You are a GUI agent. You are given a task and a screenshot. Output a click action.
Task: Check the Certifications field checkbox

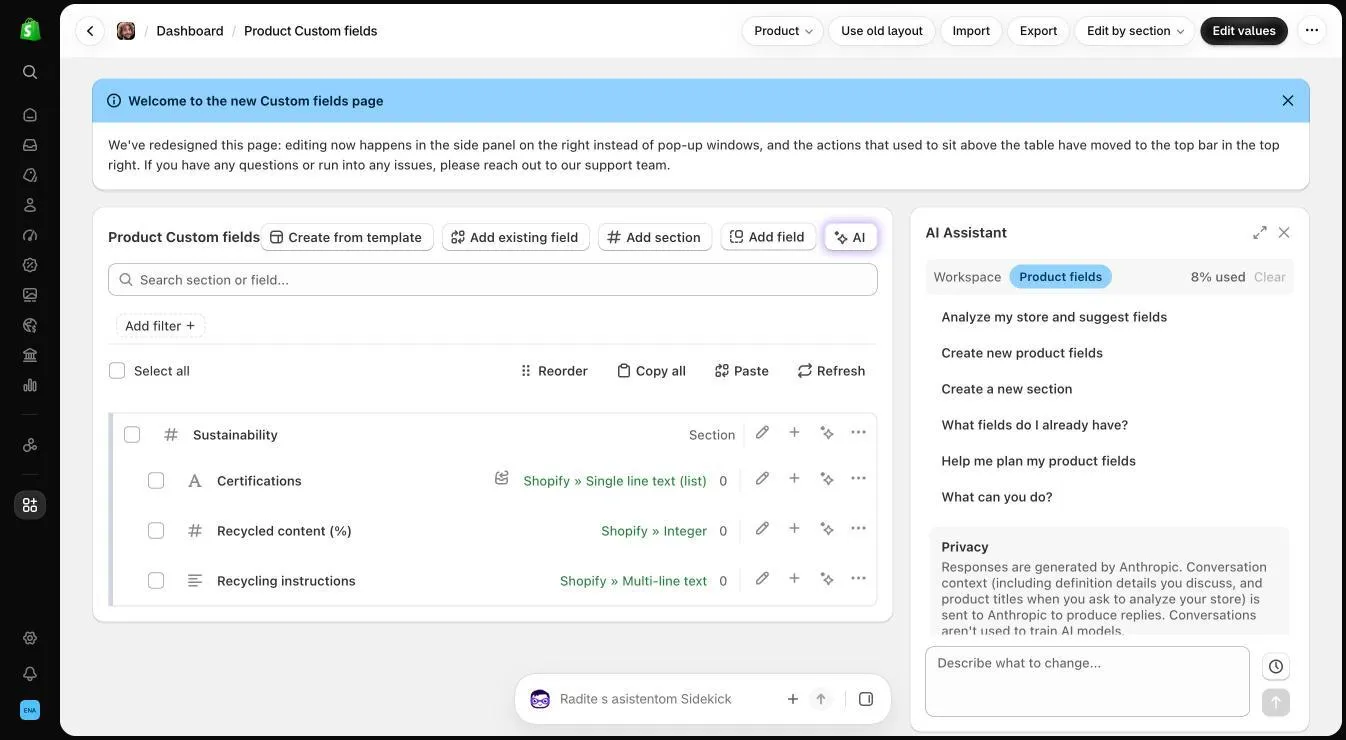pos(156,481)
